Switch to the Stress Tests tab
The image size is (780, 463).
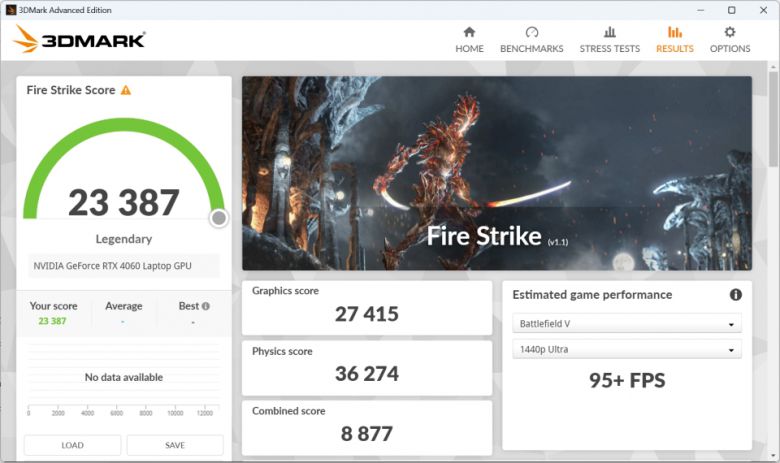pos(609,40)
